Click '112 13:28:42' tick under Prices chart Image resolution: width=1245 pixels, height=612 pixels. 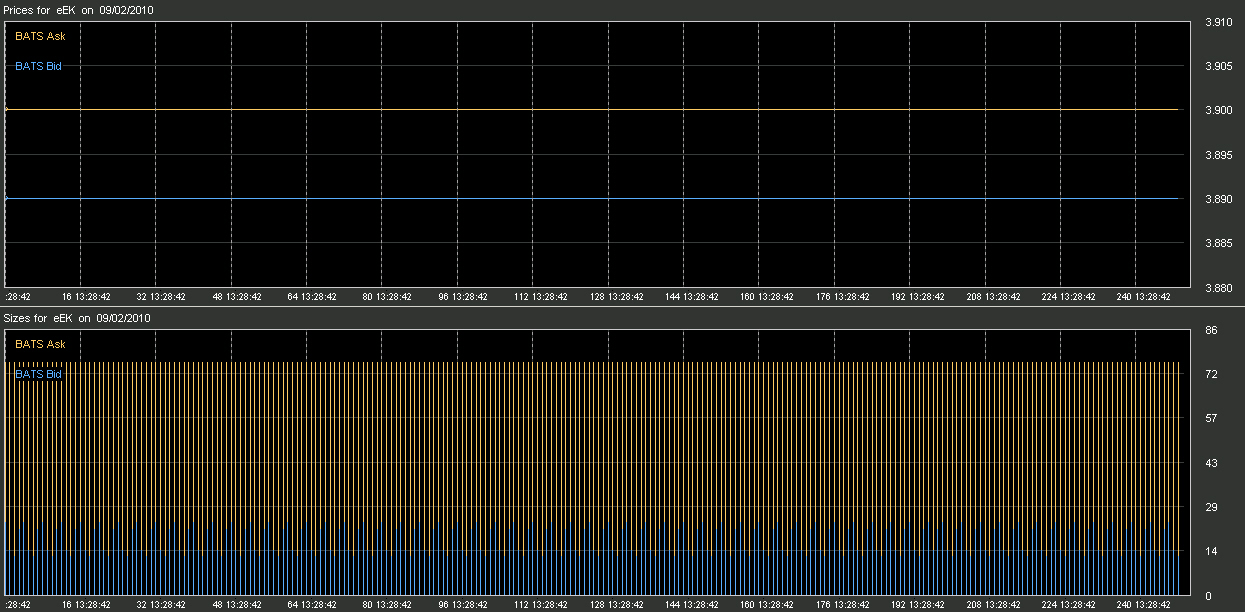pos(541,297)
